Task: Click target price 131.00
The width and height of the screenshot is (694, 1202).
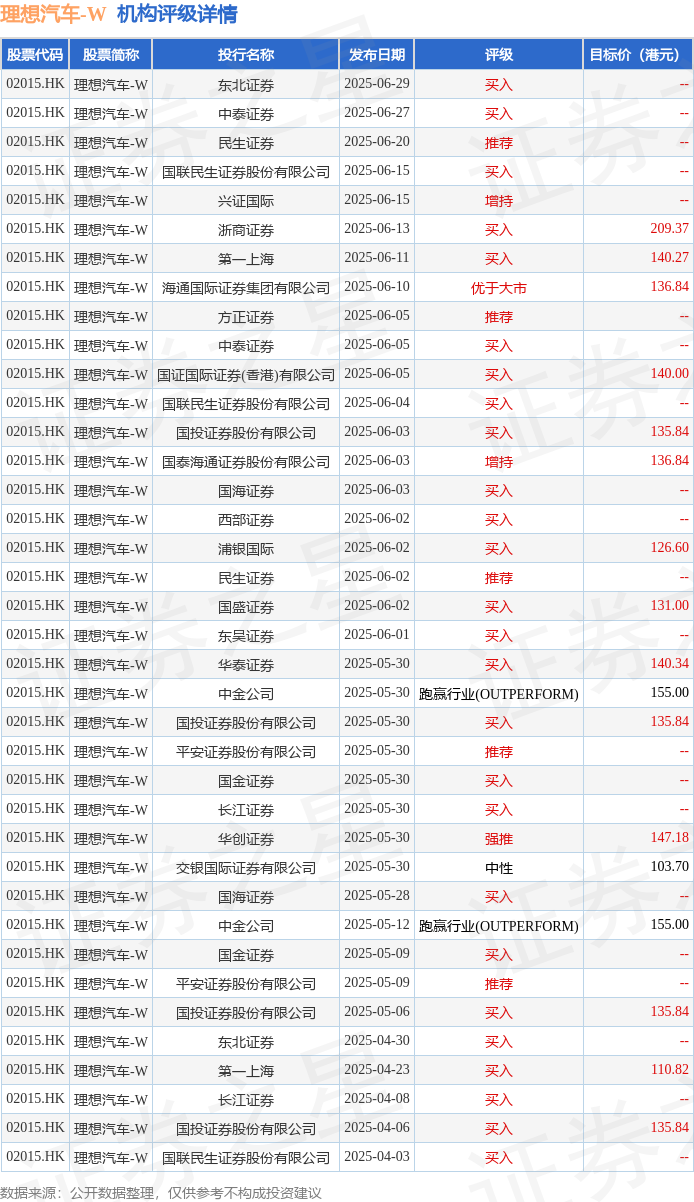Action: 669,606
